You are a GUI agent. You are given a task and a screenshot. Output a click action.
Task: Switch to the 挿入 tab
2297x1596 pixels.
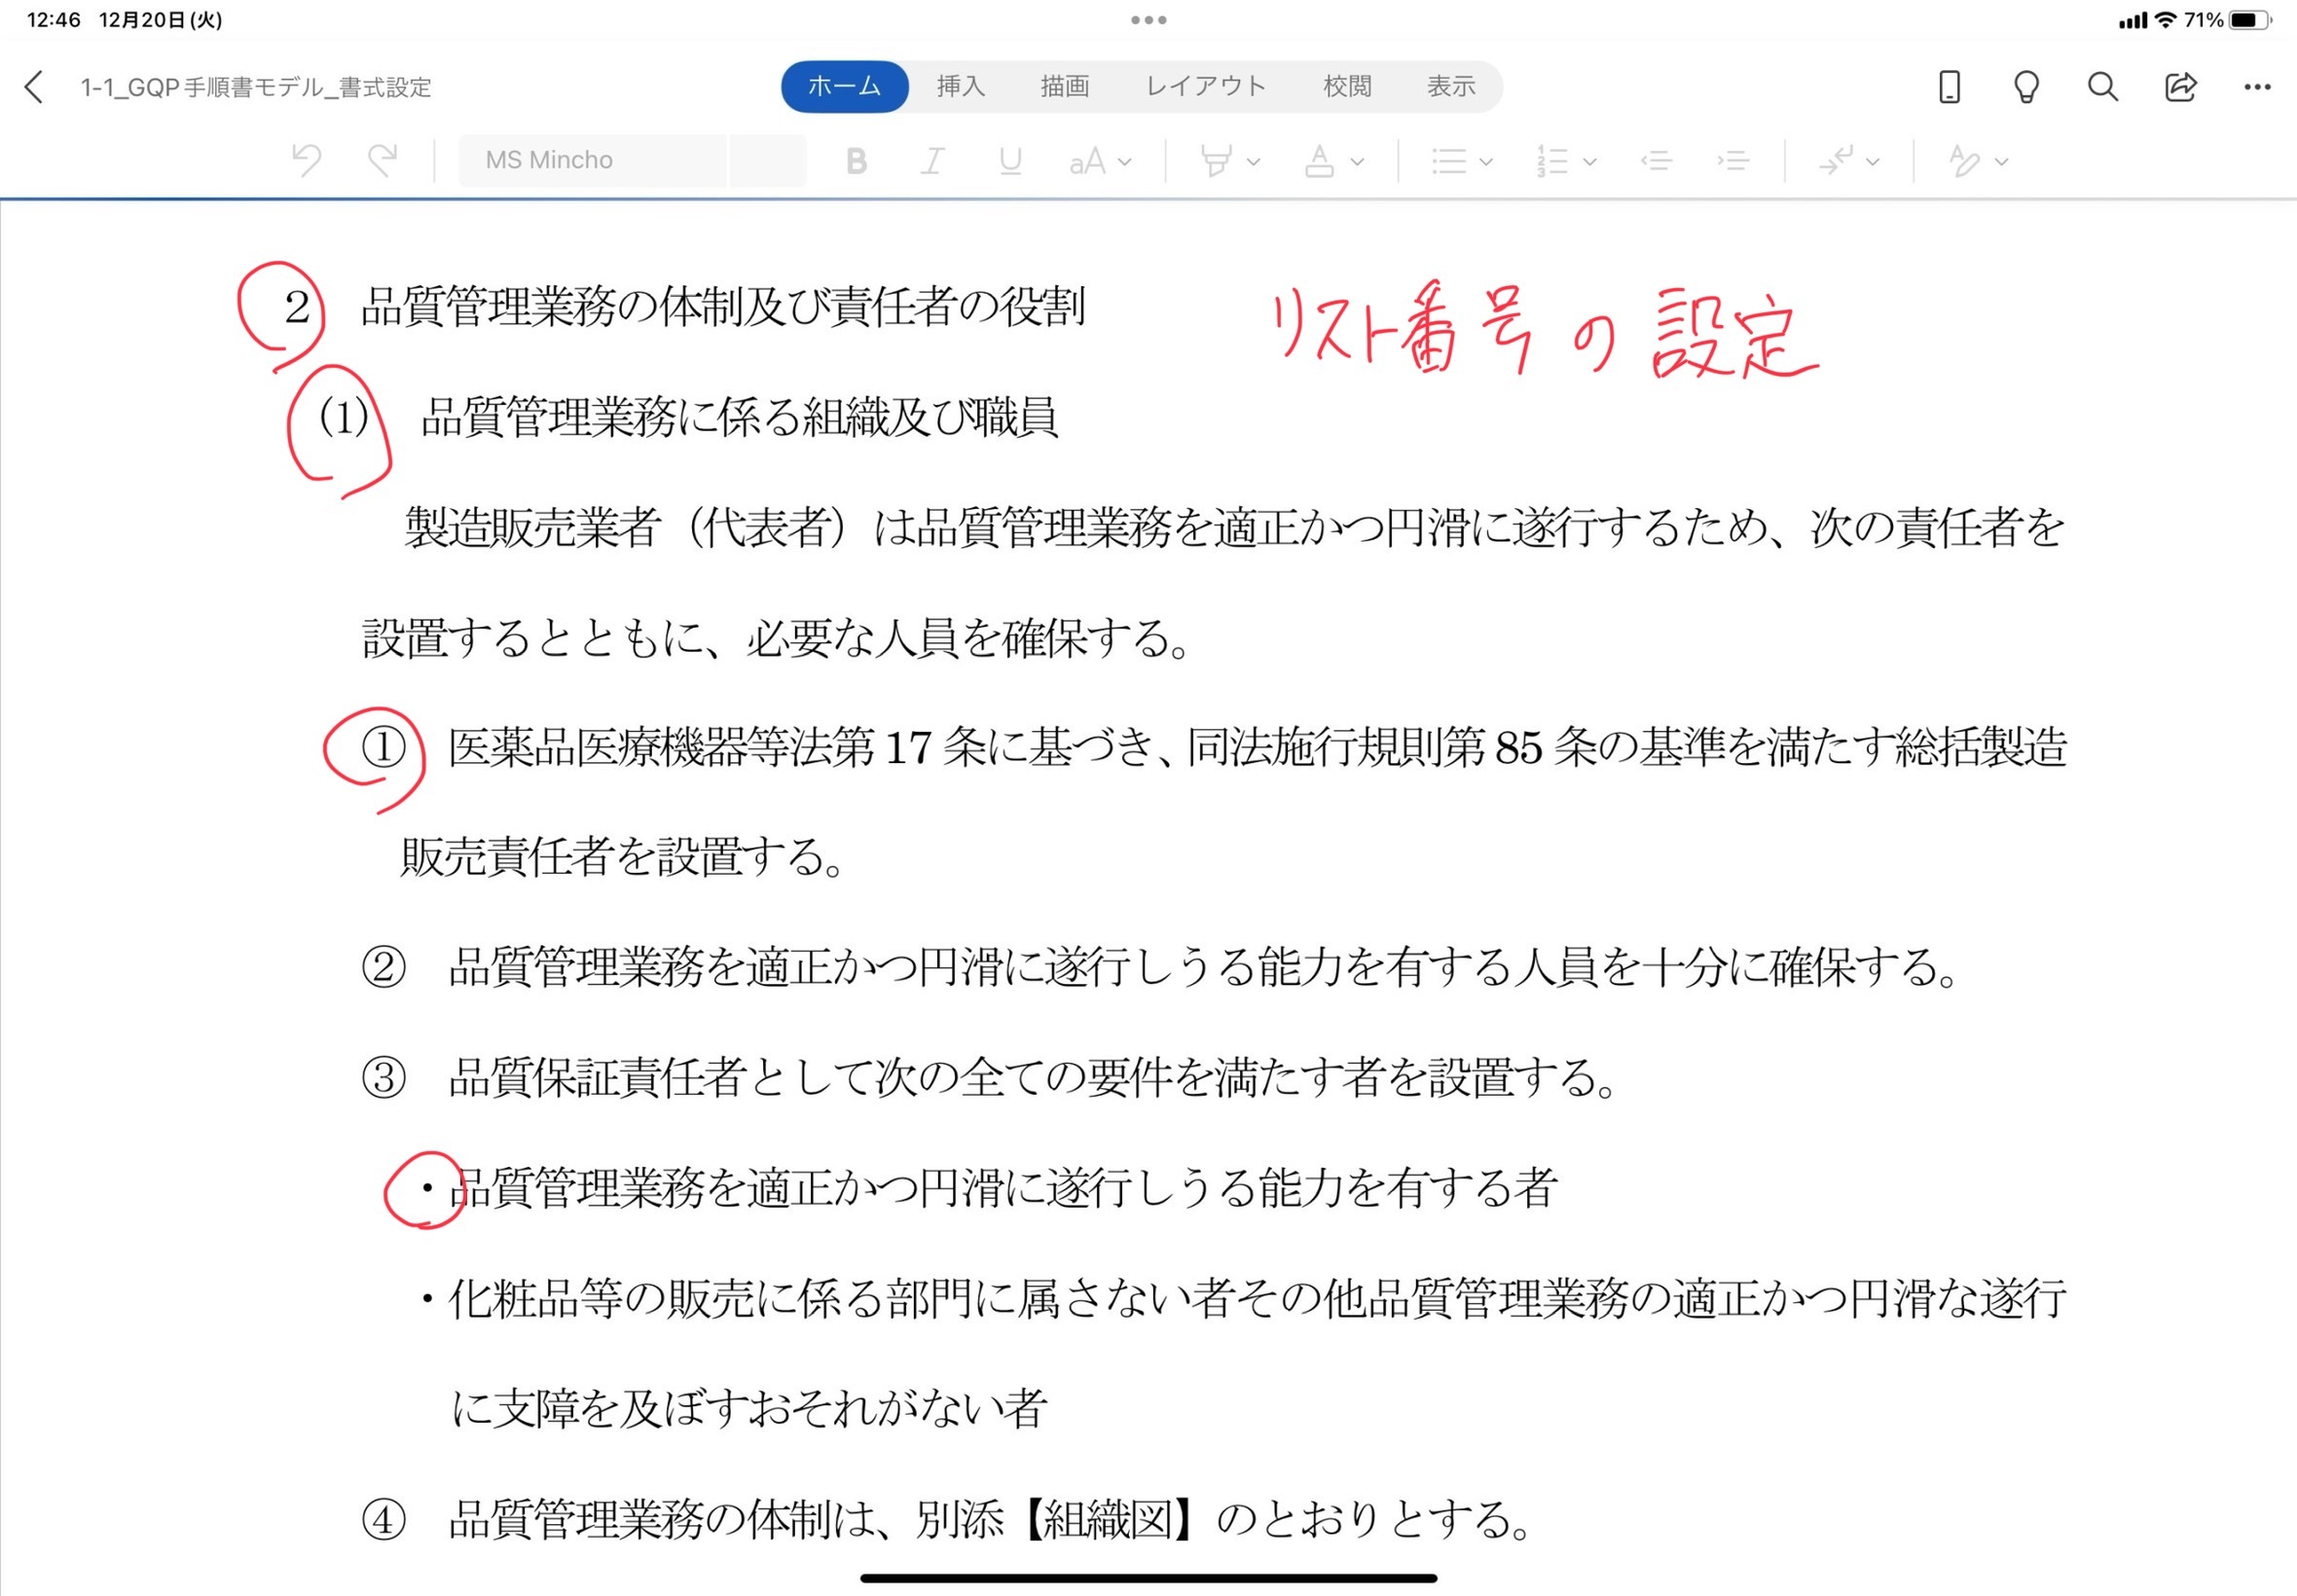(960, 87)
